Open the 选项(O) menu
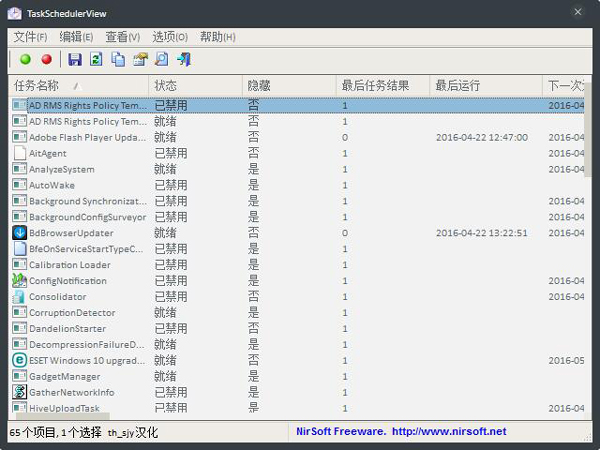600x450 pixels. tap(170, 37)
